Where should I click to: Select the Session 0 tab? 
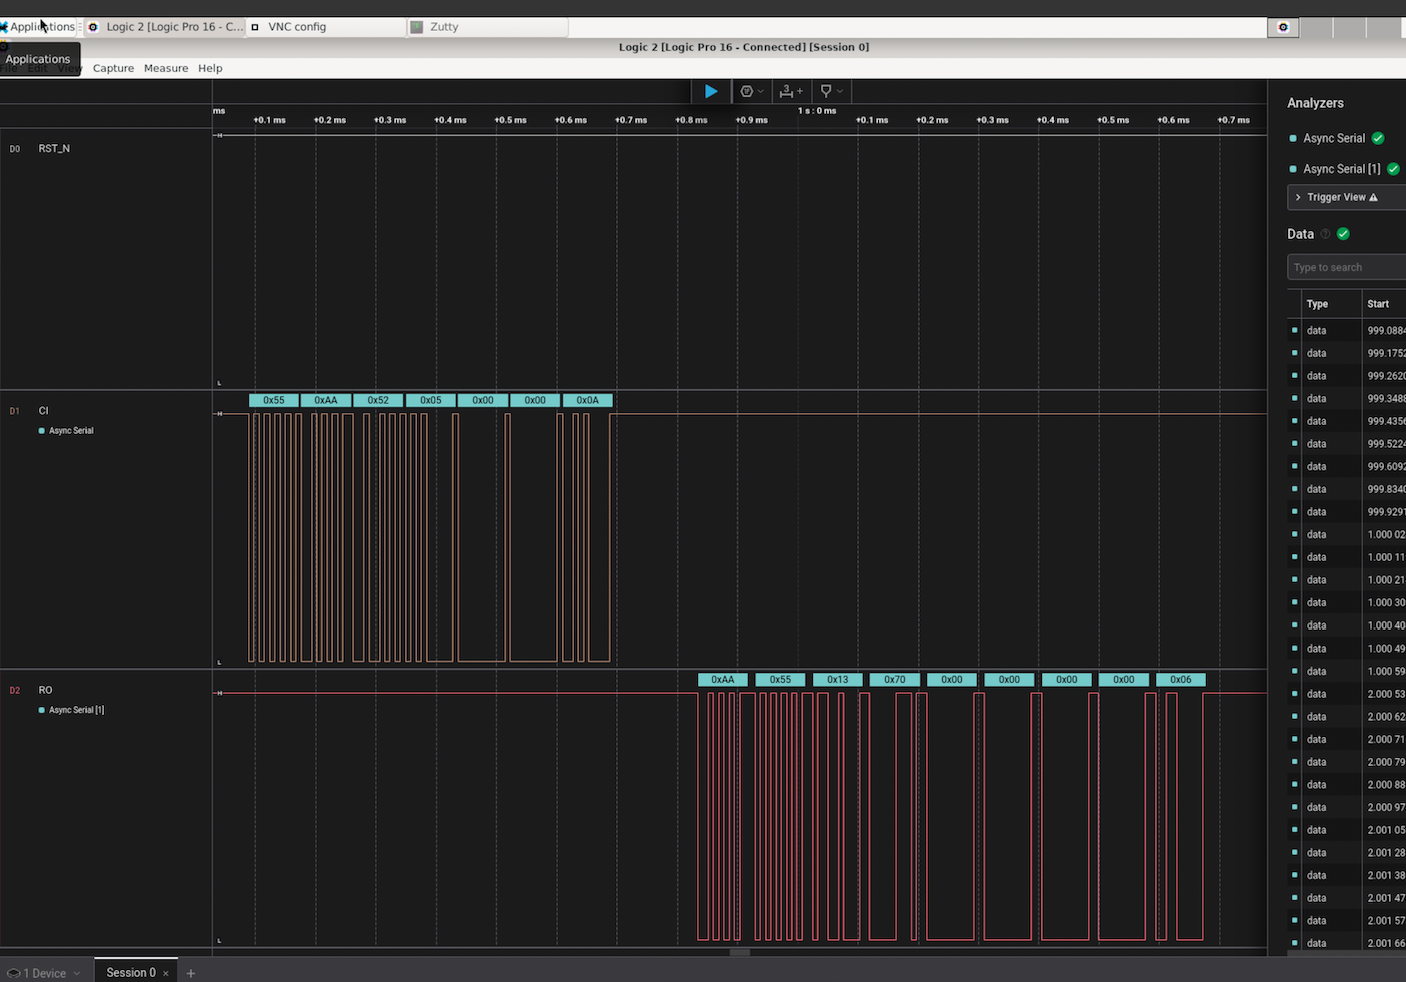[x=131, y=972]
